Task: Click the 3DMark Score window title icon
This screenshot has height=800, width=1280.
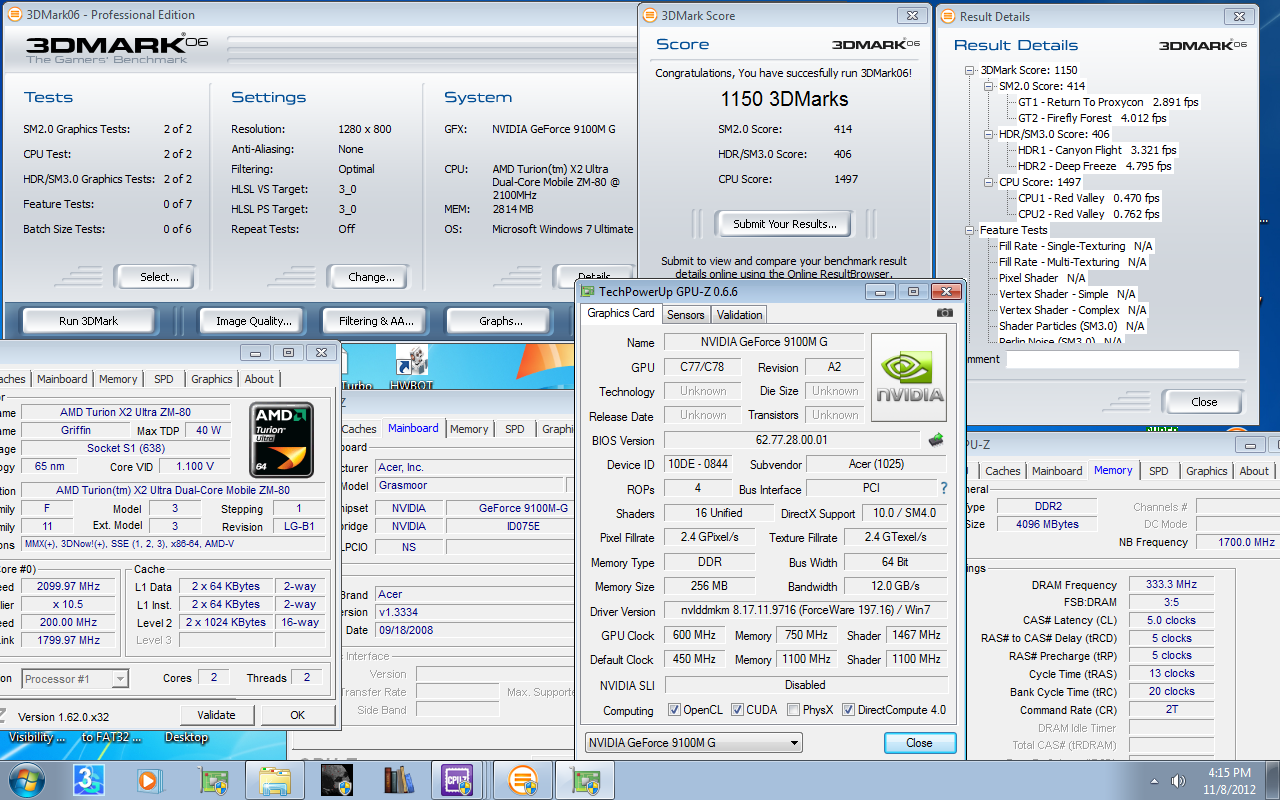Action: pyautogui.click(x=650, y=15)
